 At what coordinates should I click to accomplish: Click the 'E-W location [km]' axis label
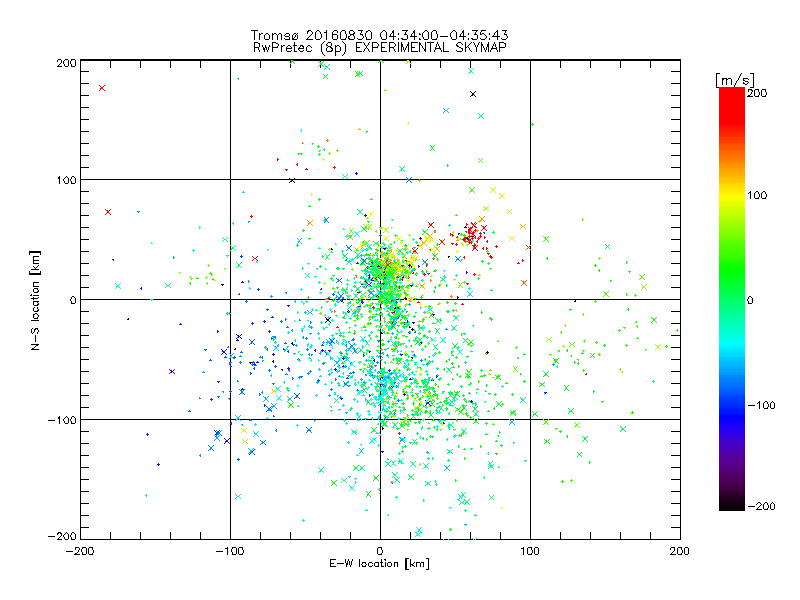(x=379, y=564)
